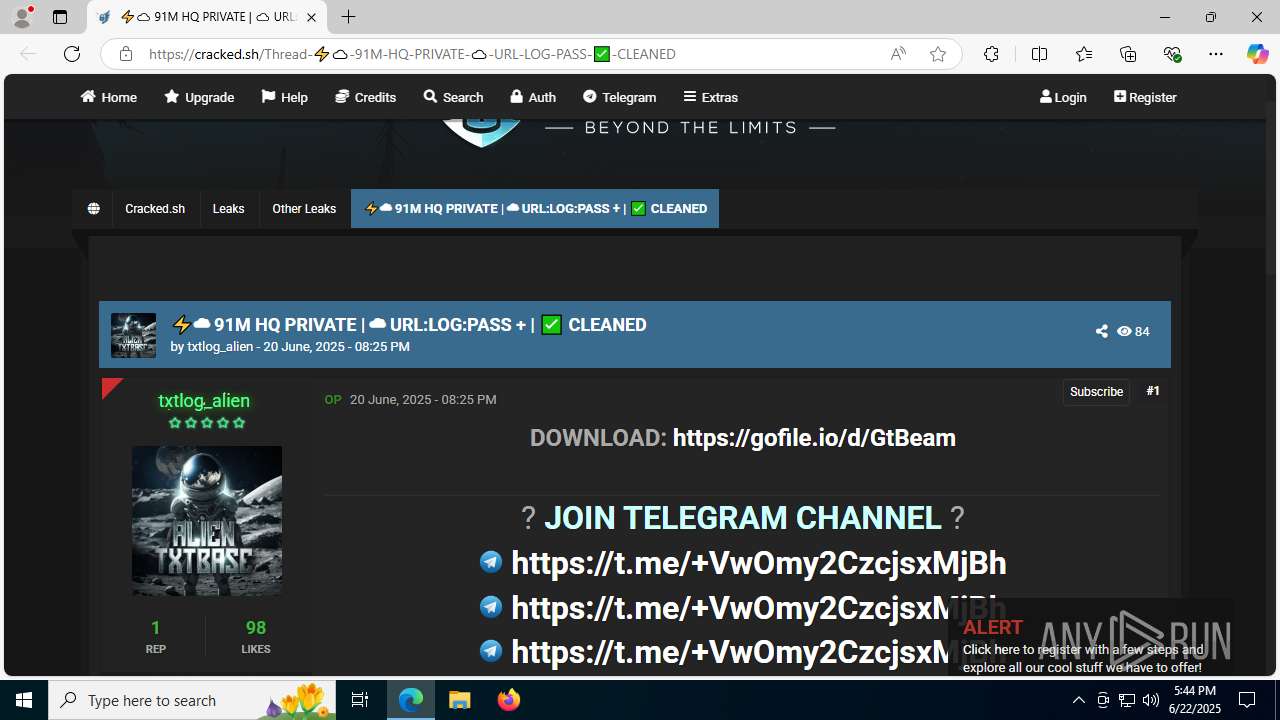Click the third Telegram link icon

[x=491, y=651]
